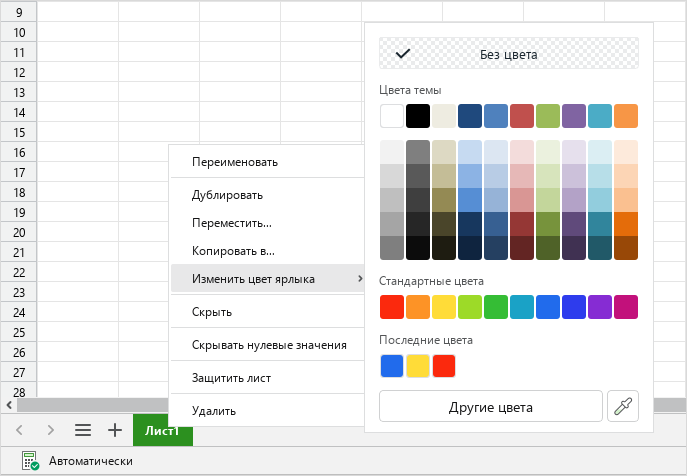Select row 27 header

pos(19,373)
